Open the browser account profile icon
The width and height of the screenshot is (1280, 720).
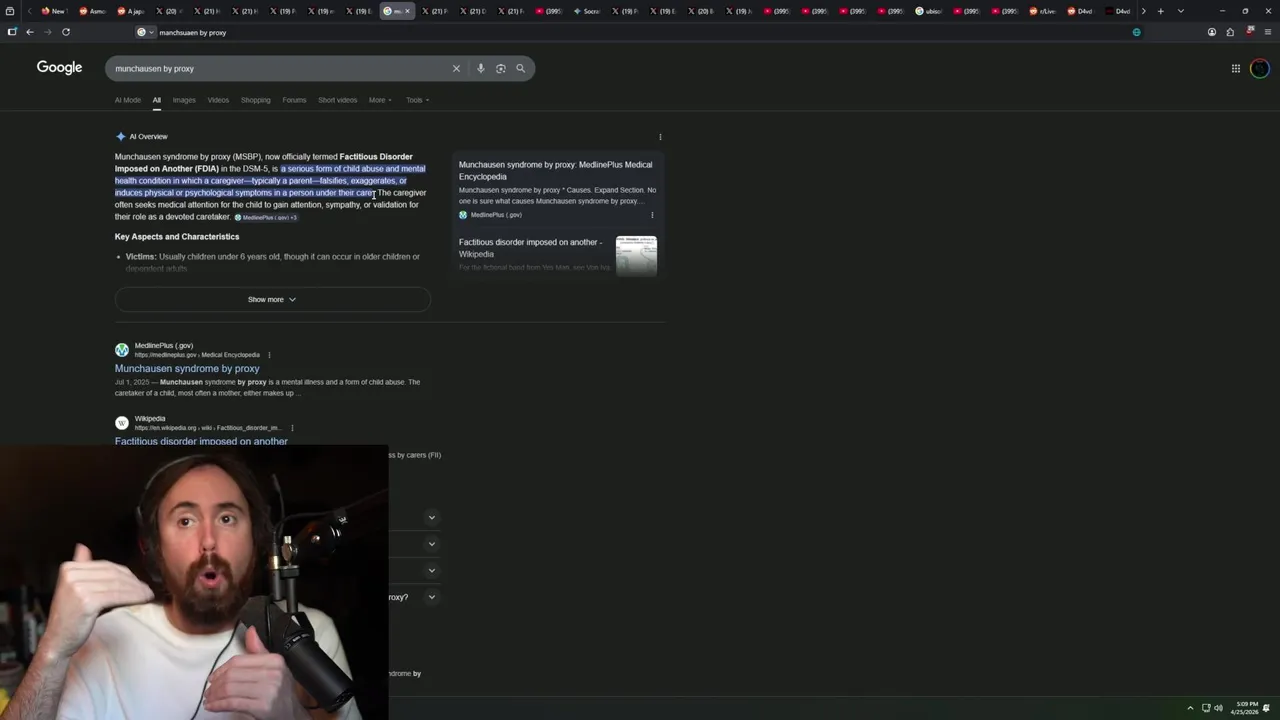point(1212,32)
